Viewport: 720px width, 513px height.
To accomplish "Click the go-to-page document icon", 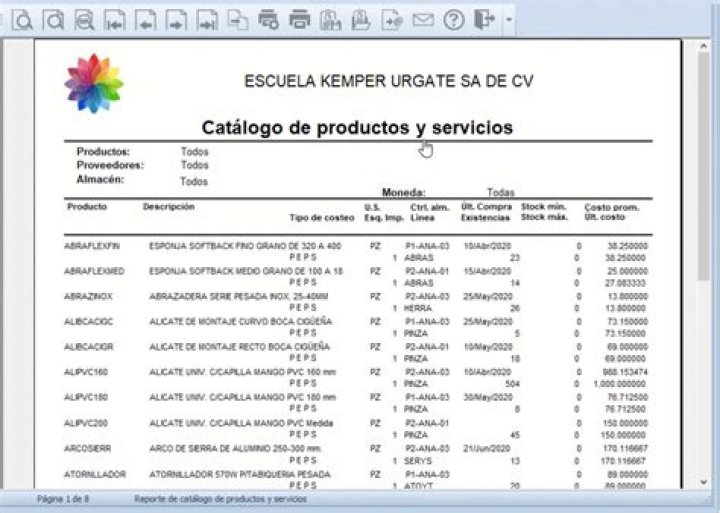I will 237,19.
